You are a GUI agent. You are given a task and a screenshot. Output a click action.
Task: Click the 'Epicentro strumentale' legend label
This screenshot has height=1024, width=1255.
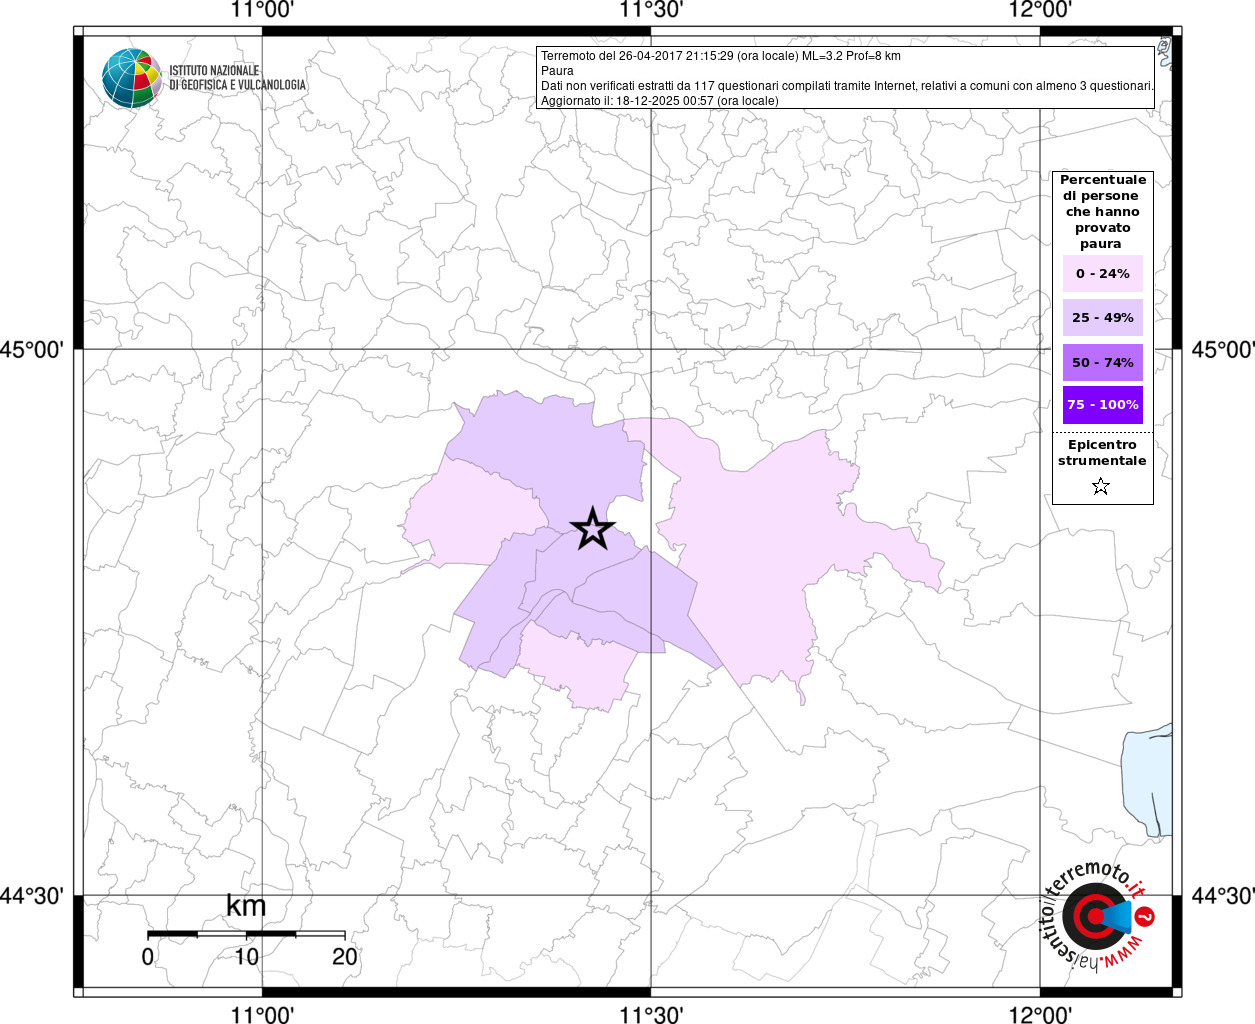coord(1102,453)
